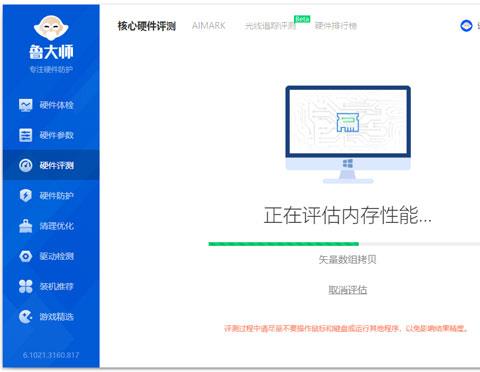Select the 清理优化 broom icon
This screenshot has width=480, height=372.
tap(26, 226)
